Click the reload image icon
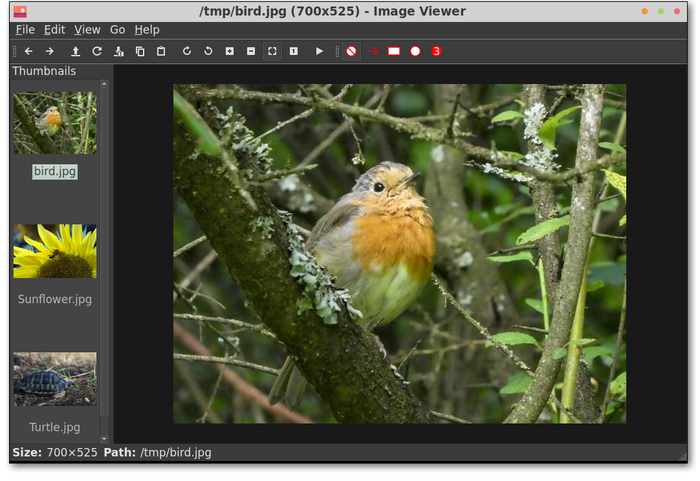 97,51
